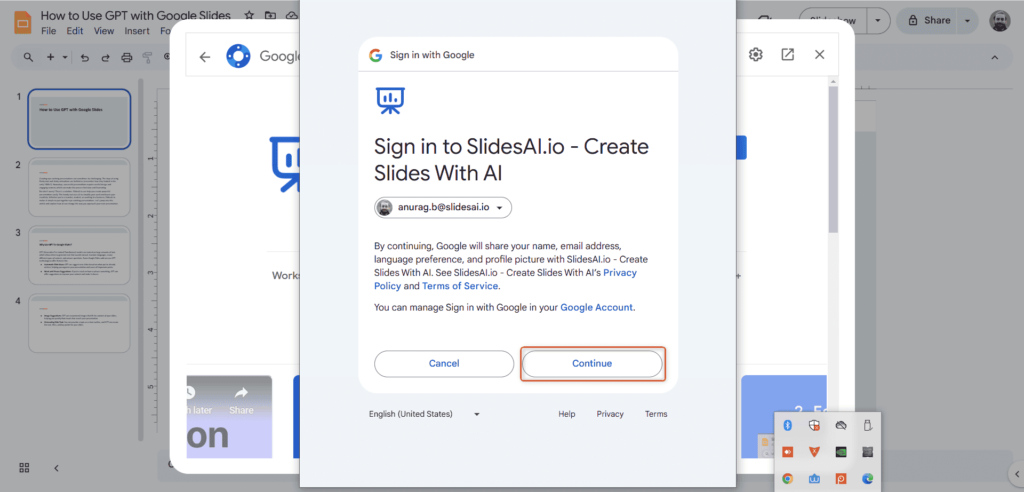Click the Bluetooth icon in system tray
Screen dimensions: 1024x492
(x=788, y=425)
